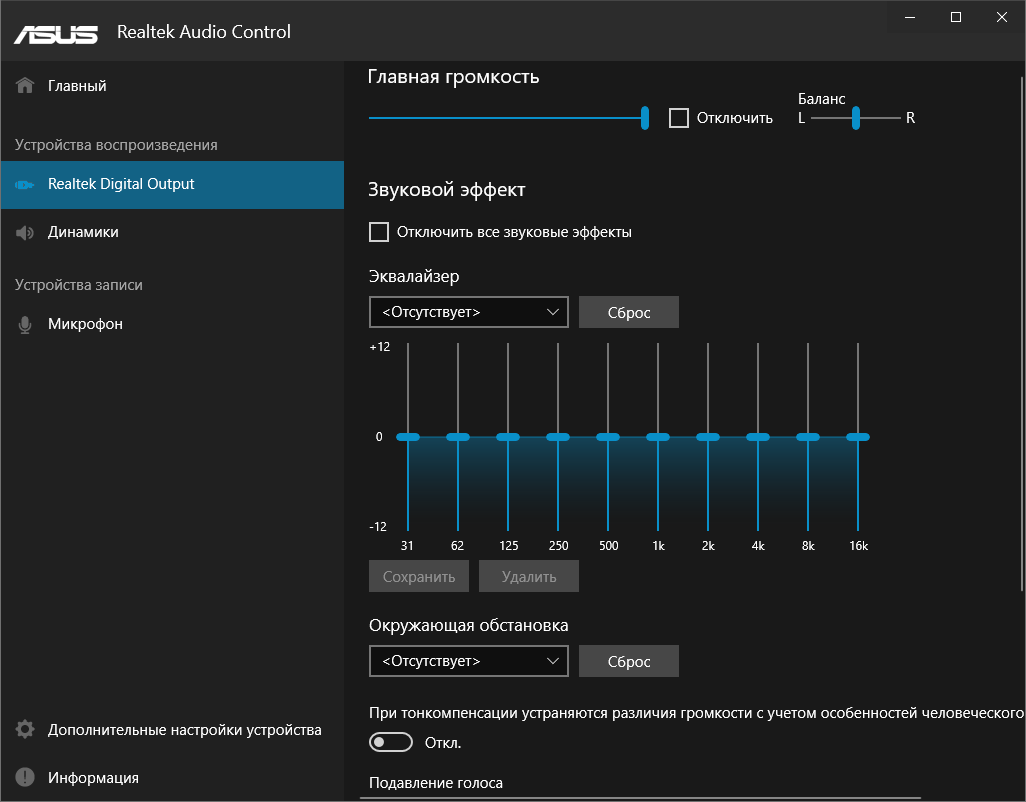
Task: Click the Микрофон microphone icon
Action: coord(23,323)
